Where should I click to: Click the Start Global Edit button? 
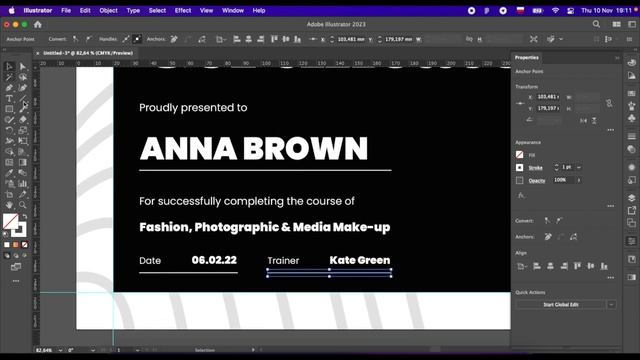click(560, 304)
